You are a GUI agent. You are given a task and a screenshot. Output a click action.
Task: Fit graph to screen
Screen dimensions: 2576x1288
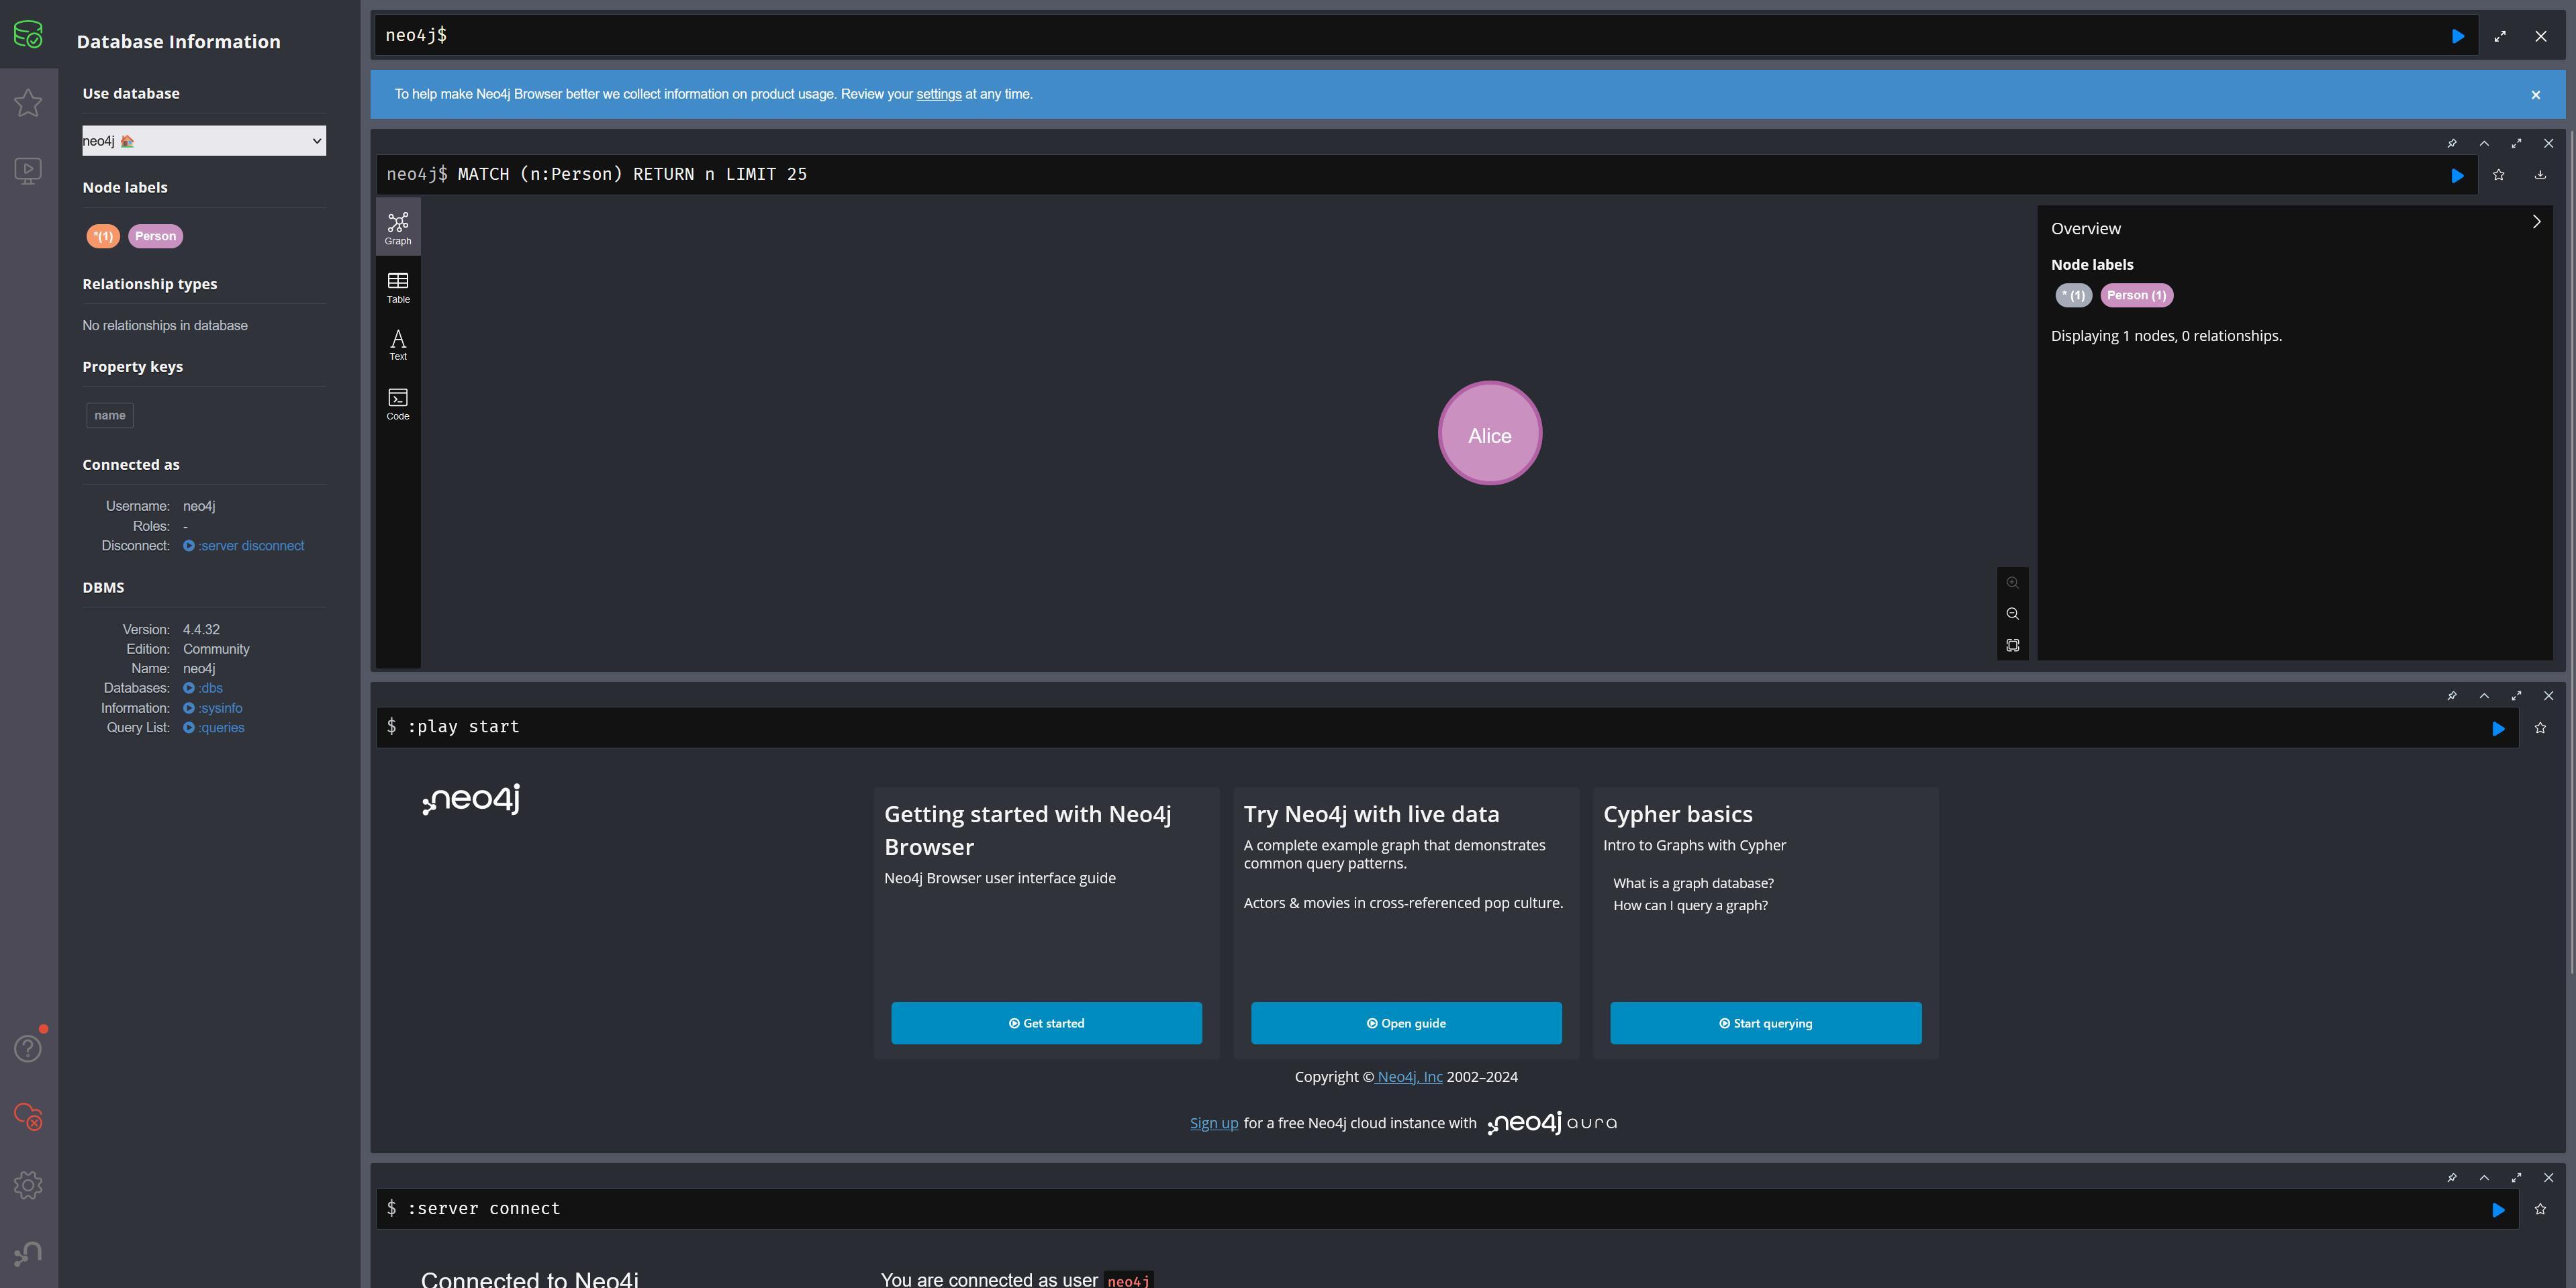(x=2012, y=645)
